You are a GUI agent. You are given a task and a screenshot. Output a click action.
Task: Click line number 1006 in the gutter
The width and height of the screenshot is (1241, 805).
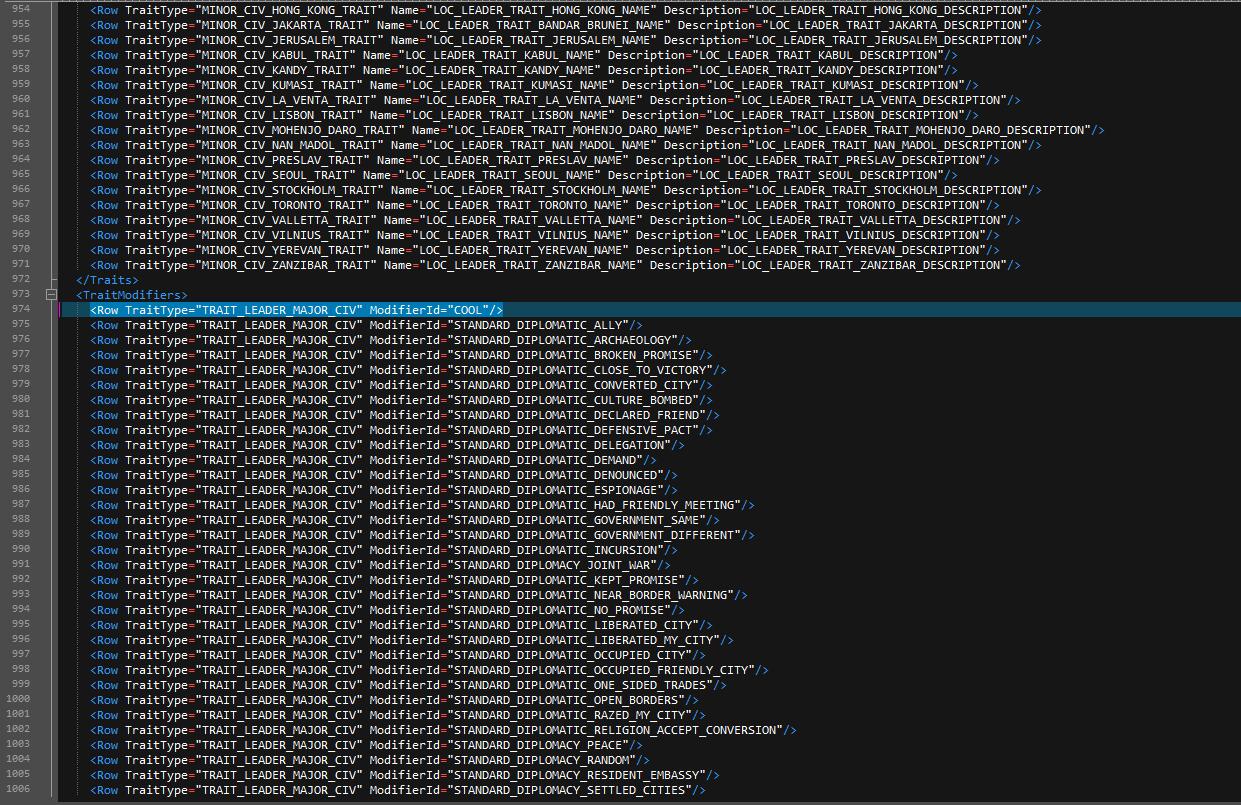click(x=17, y=789)
